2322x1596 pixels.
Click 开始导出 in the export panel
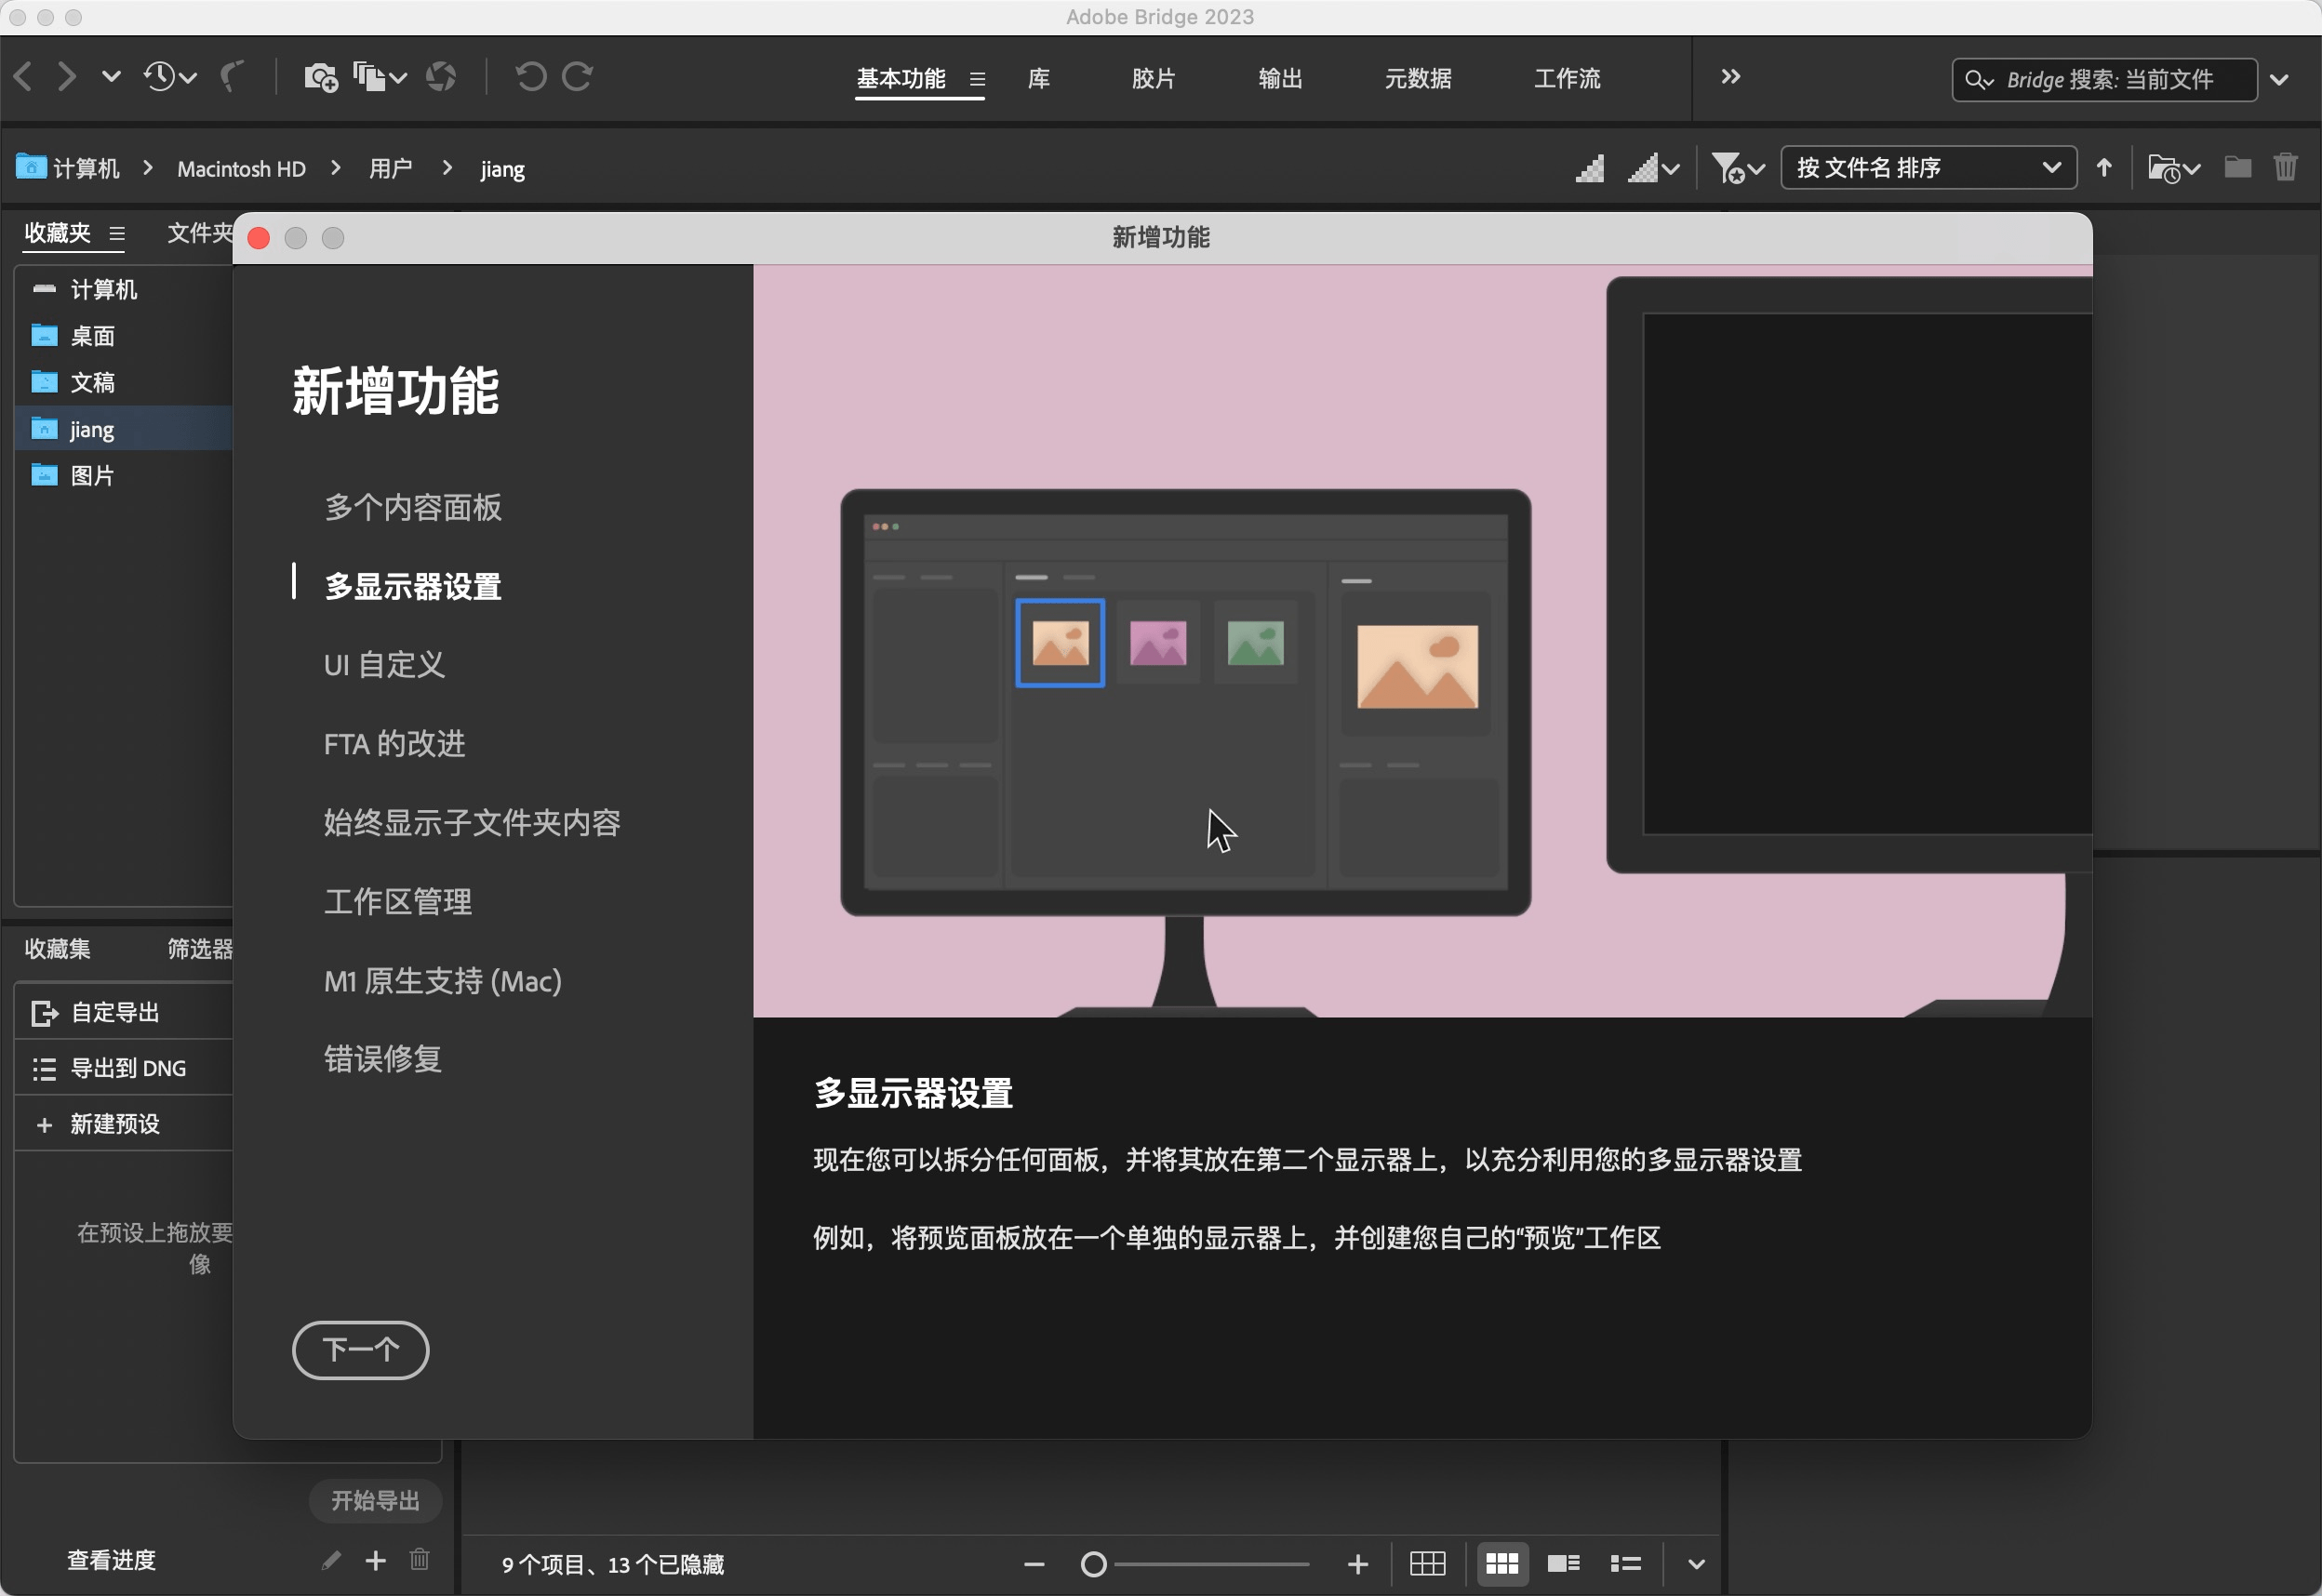click(375, 1500)
